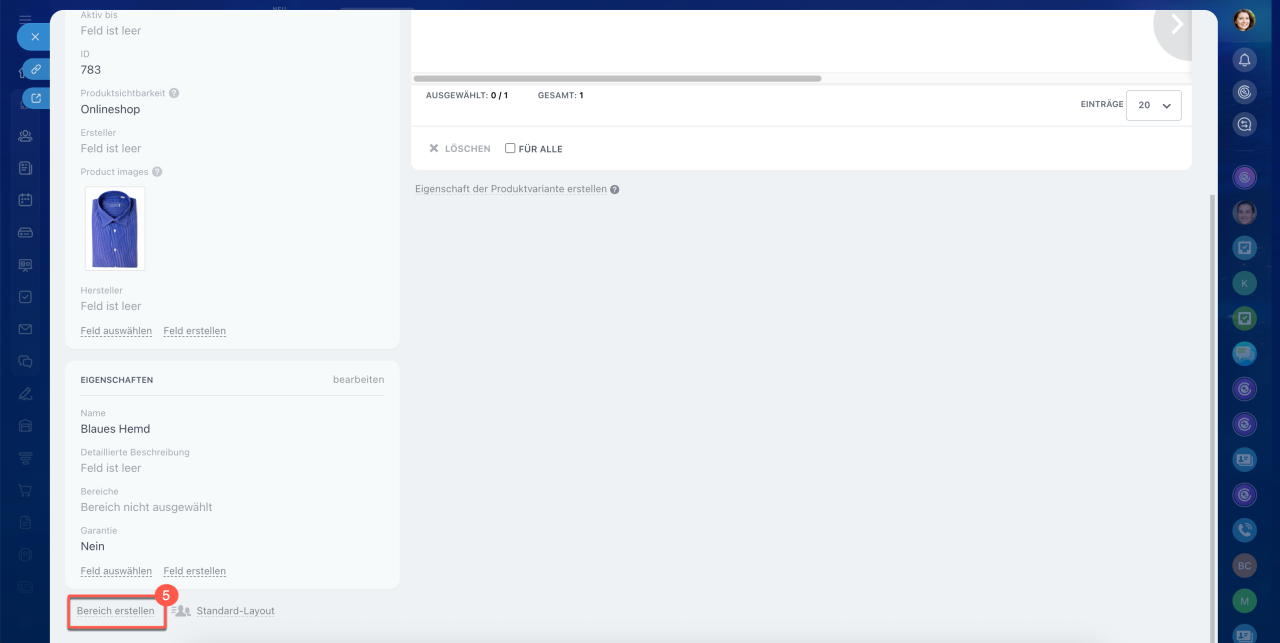Open the hamburger main menu
1280x643 pixels.
[x=25, y=19]
